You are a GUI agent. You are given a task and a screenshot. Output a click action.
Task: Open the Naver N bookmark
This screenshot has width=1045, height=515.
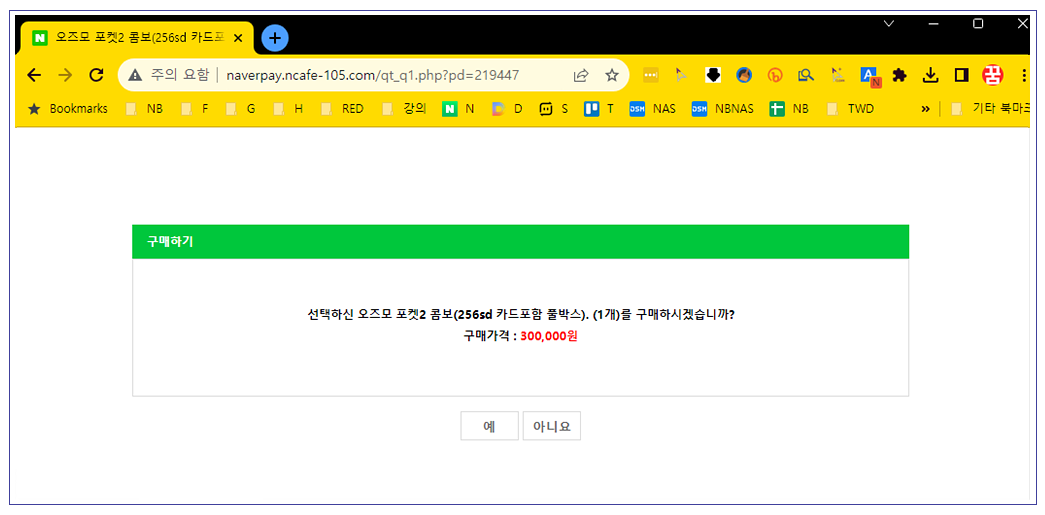(459, 109)
